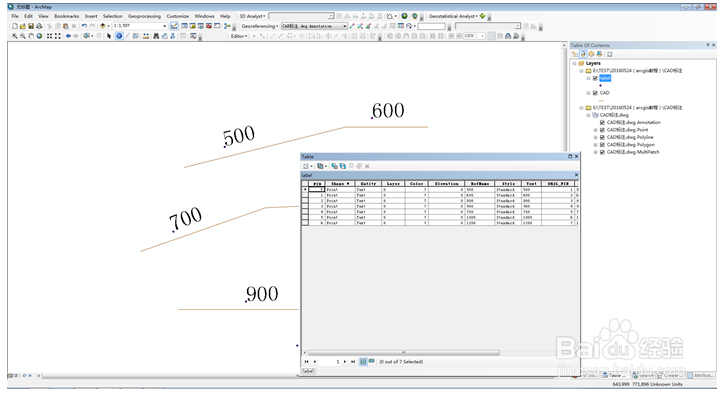The height and width of the screenshot is (396, 725).
Task: Switch to List By Drawing Order view
Action: 575,54
